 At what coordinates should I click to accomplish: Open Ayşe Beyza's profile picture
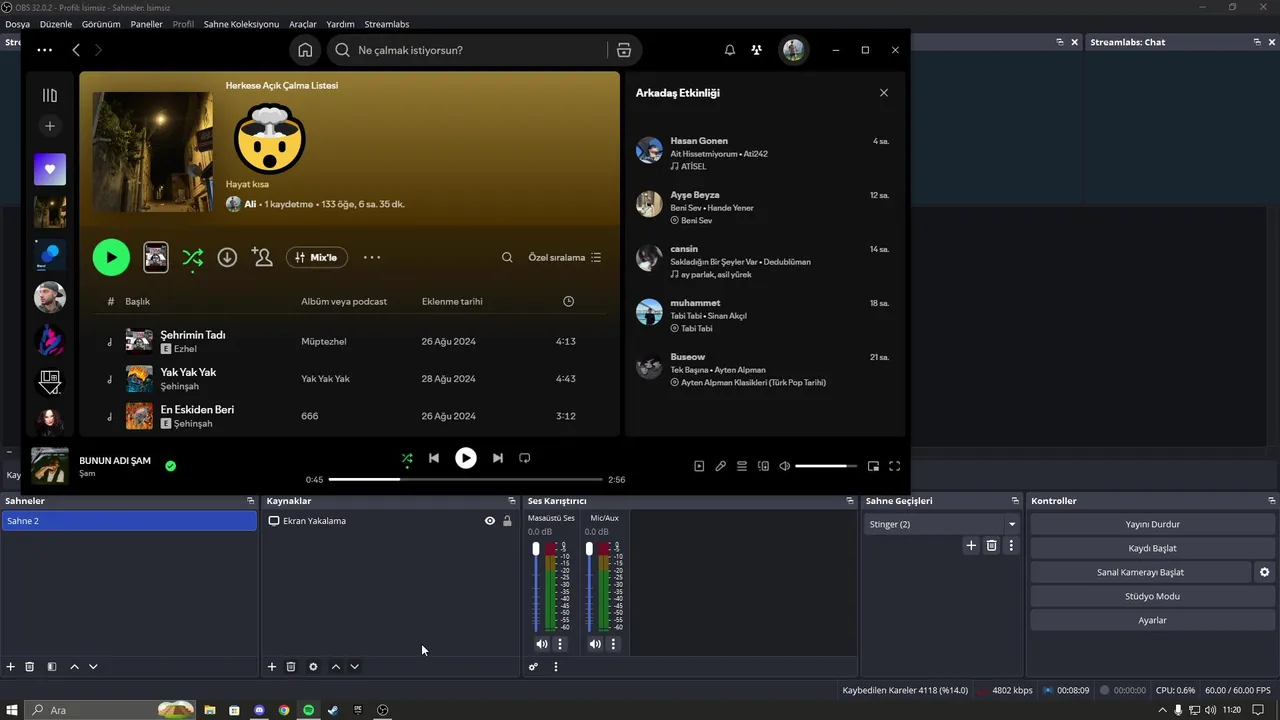click(x=649, y=204)
